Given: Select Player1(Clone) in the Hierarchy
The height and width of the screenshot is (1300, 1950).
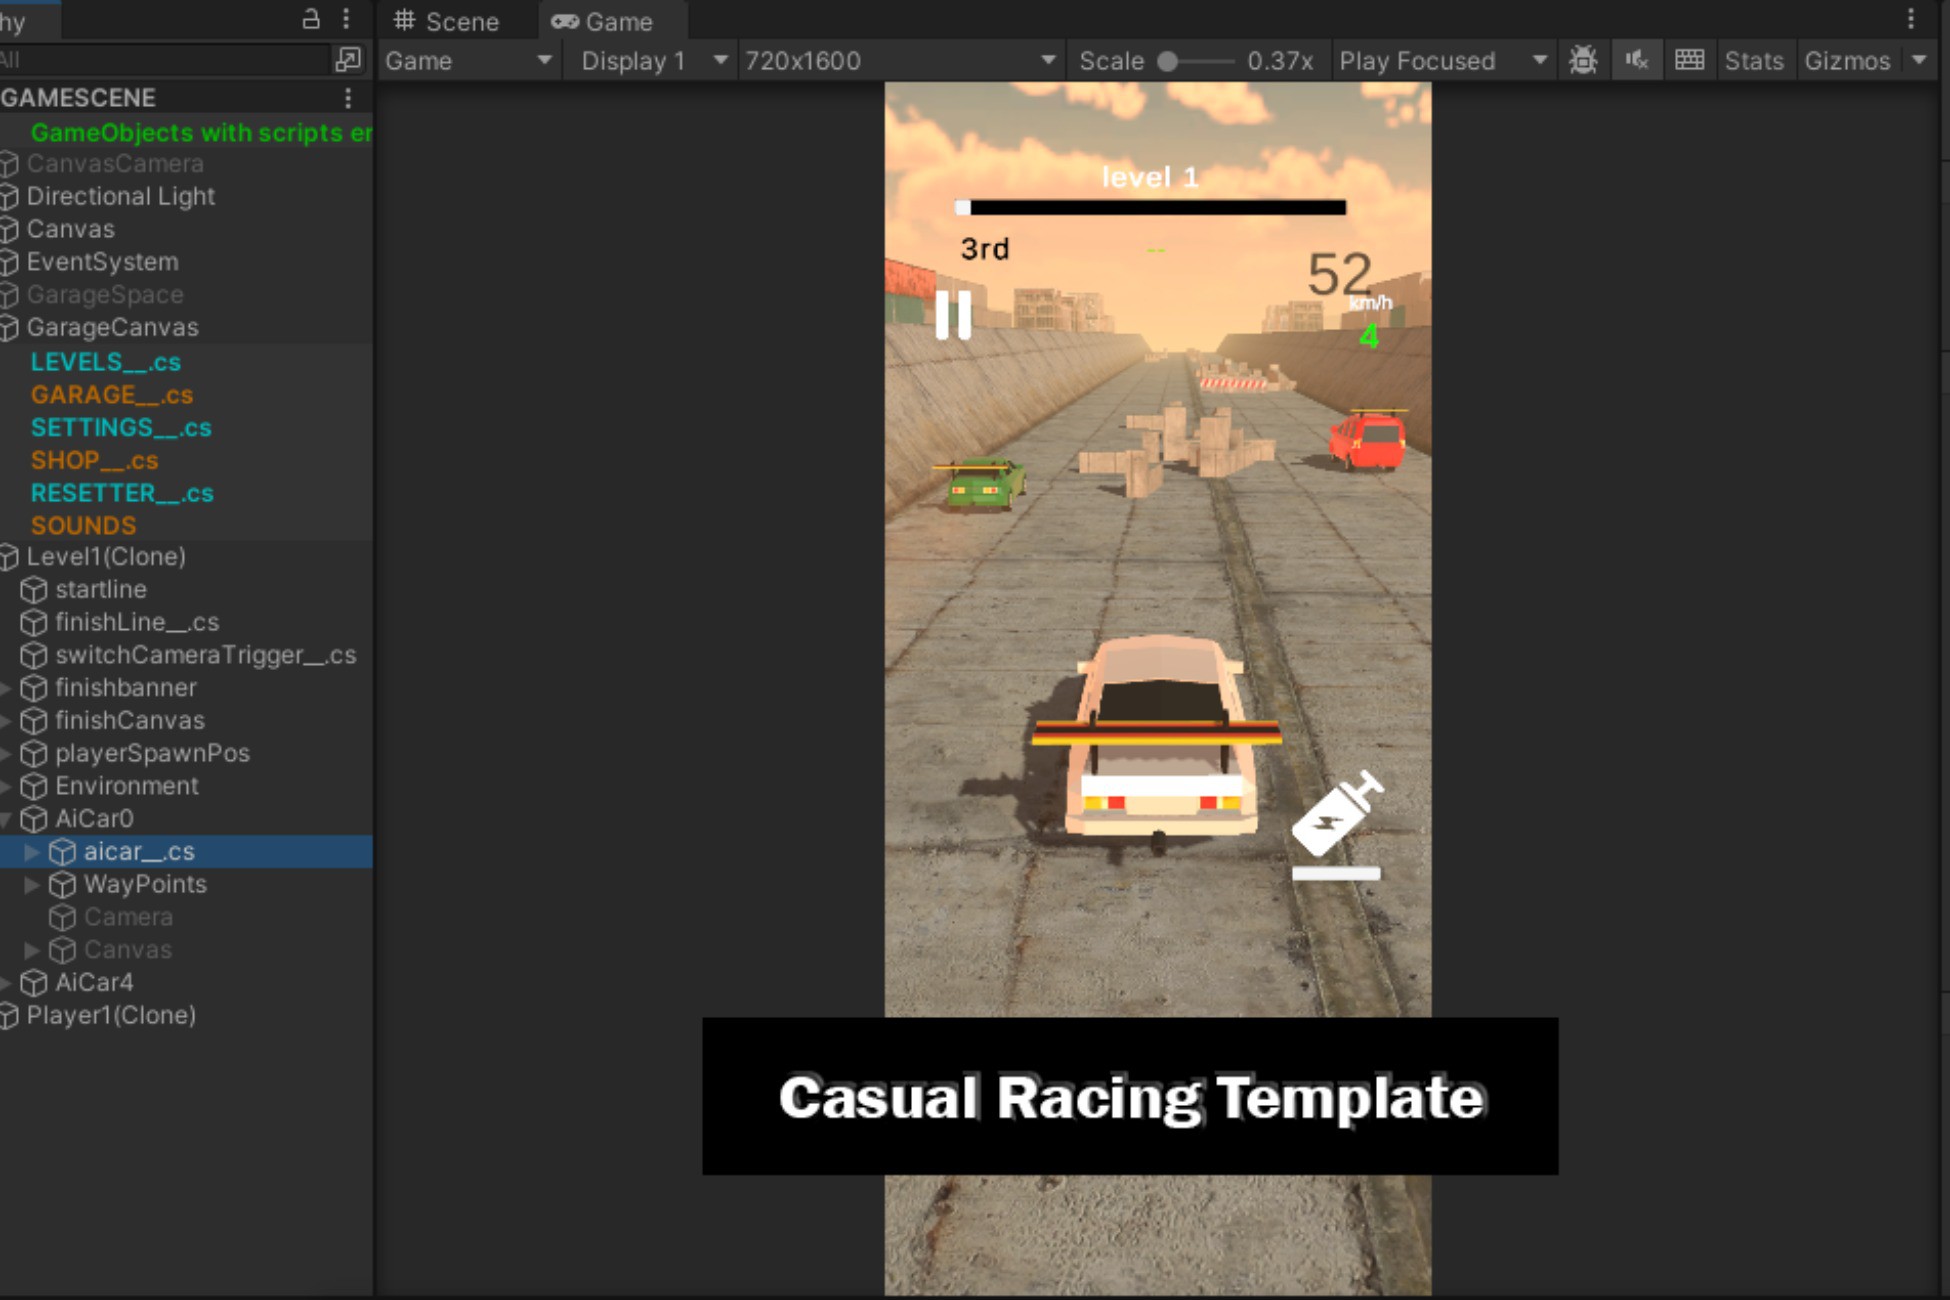Looking at the screenshot, I should [x=110, y=1015].
